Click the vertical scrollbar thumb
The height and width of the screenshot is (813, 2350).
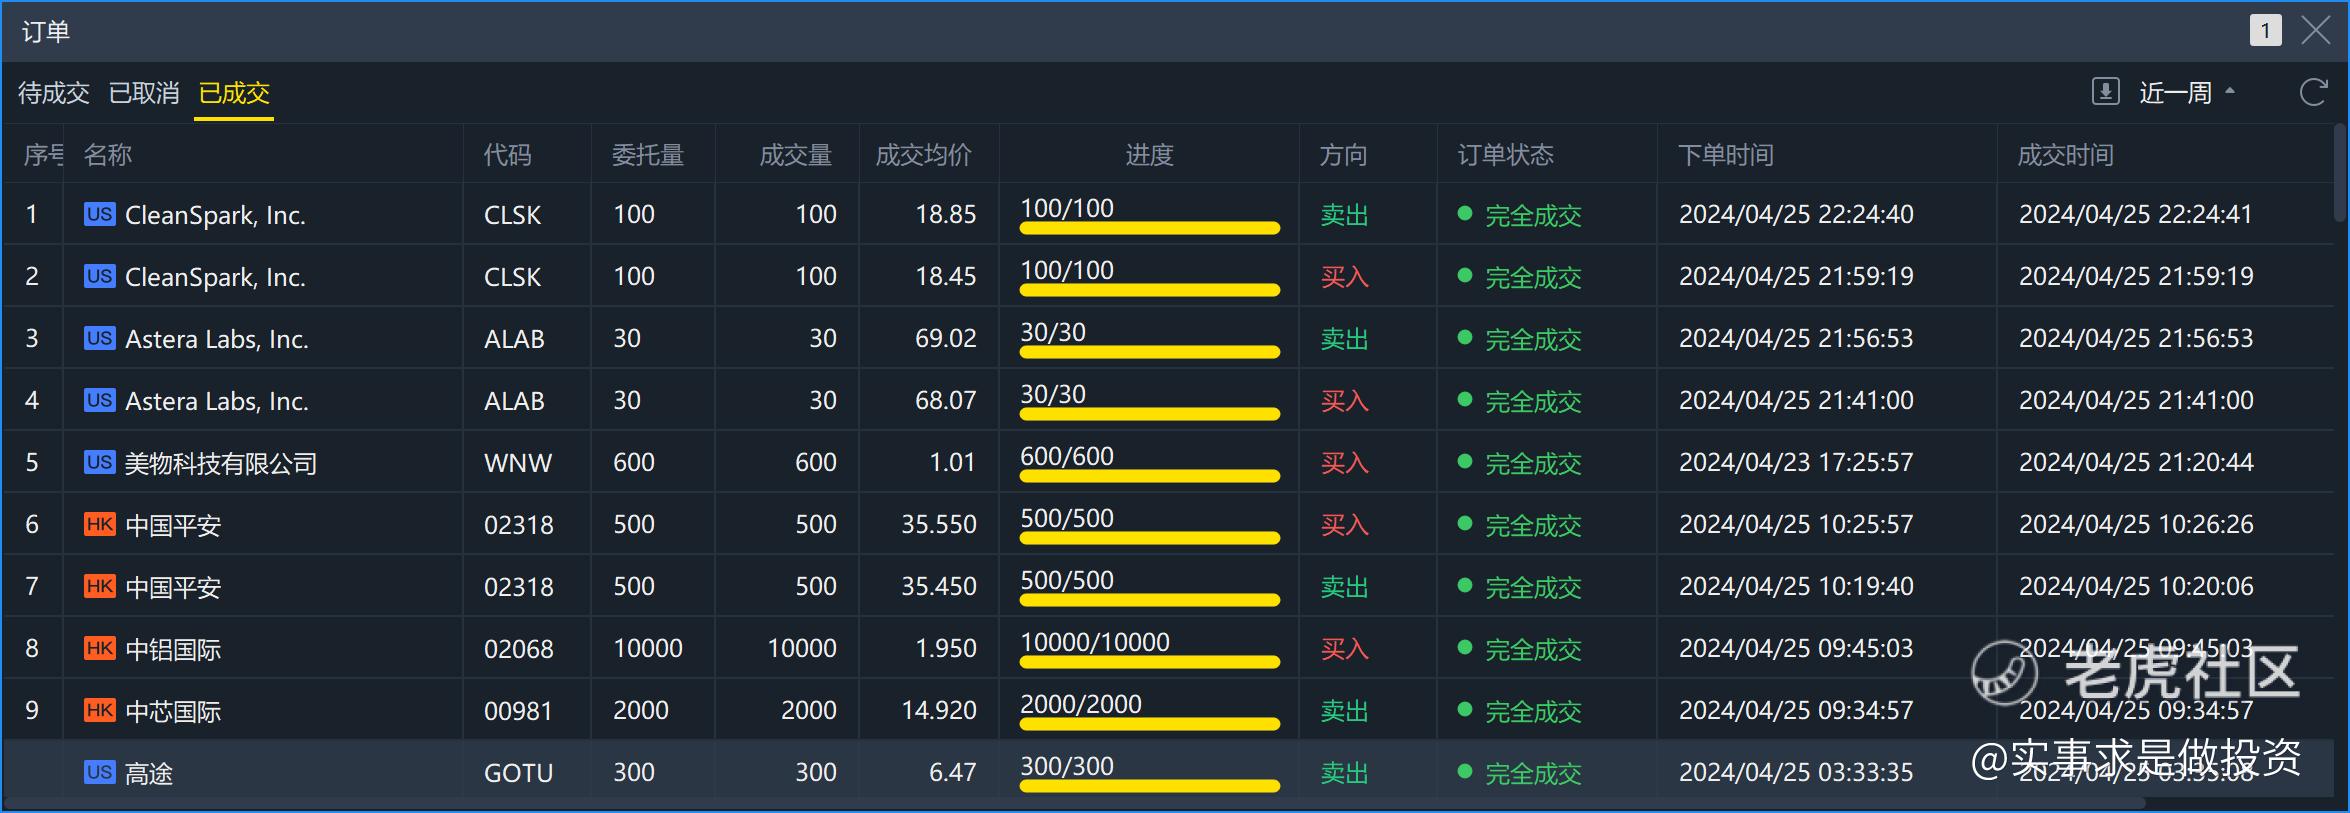pos(2339,172)
